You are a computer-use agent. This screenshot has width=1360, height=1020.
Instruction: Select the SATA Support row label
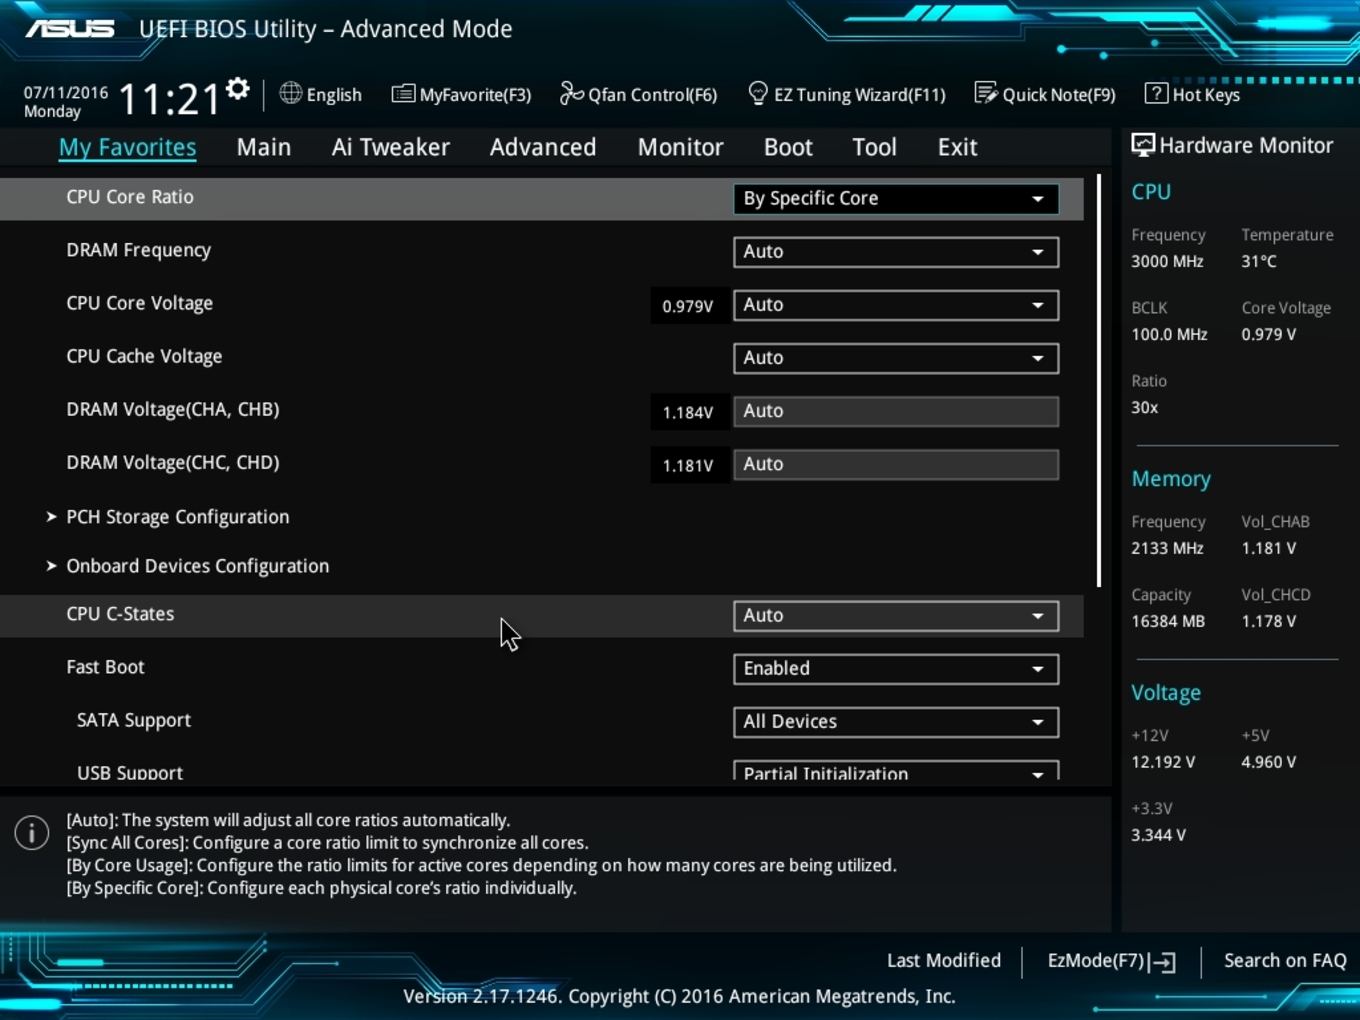134,720
